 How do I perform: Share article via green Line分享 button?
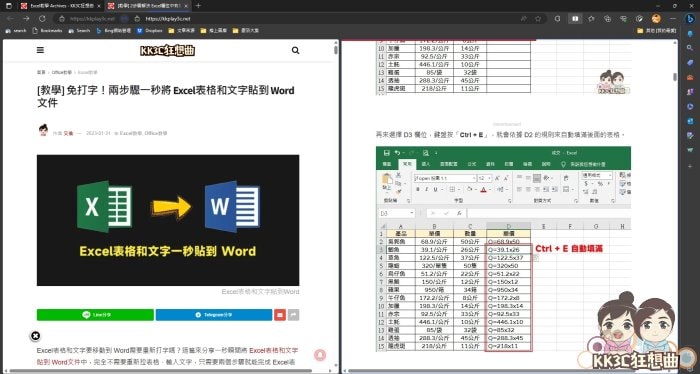pos(95,315)
